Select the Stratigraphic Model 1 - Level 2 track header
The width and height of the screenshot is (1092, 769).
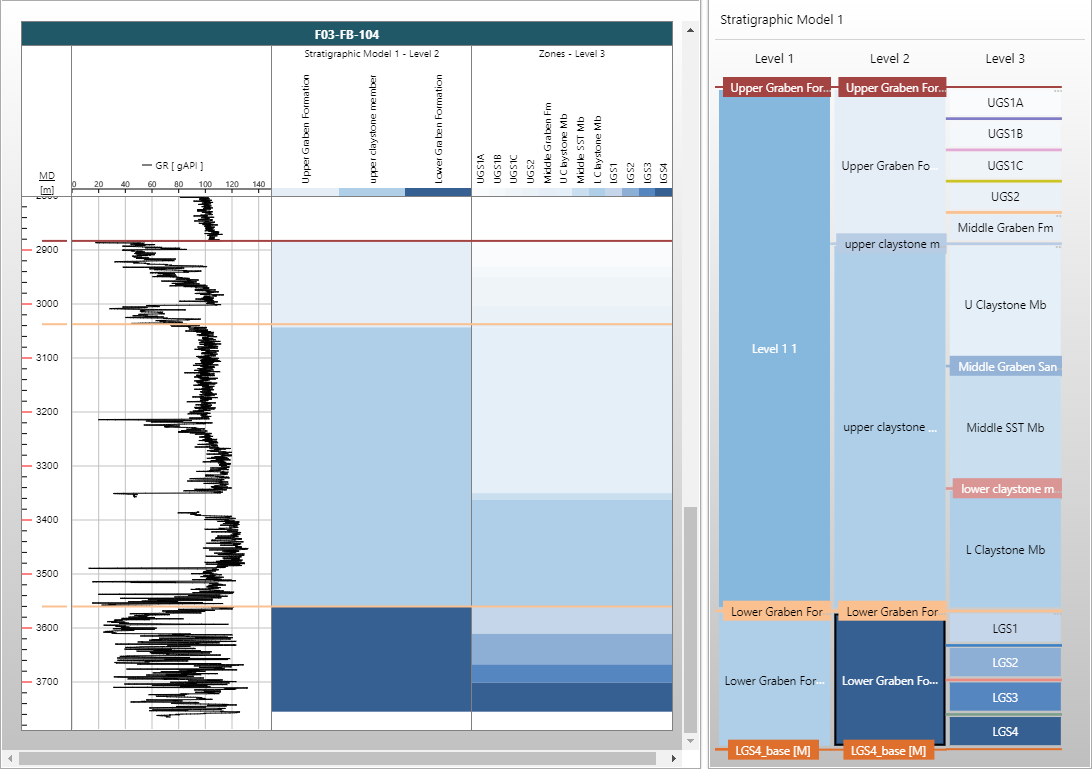(371, 54)
